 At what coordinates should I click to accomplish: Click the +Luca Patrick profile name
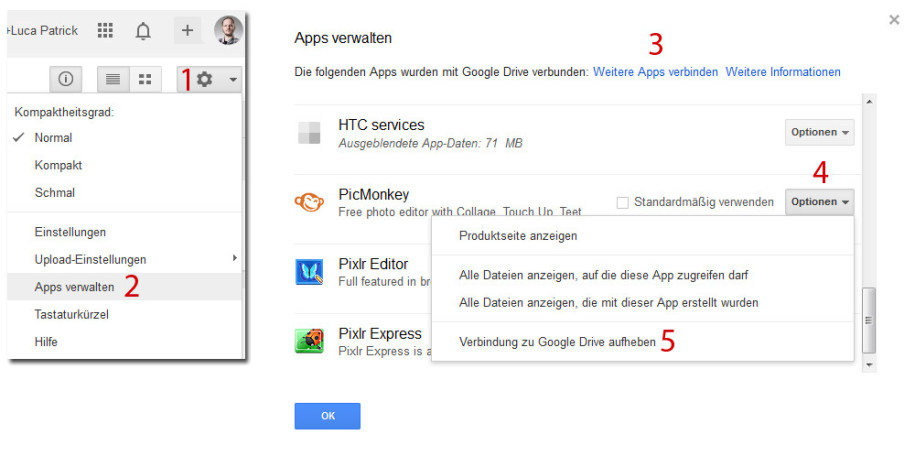pyautogui.click(x=43, y=31)
